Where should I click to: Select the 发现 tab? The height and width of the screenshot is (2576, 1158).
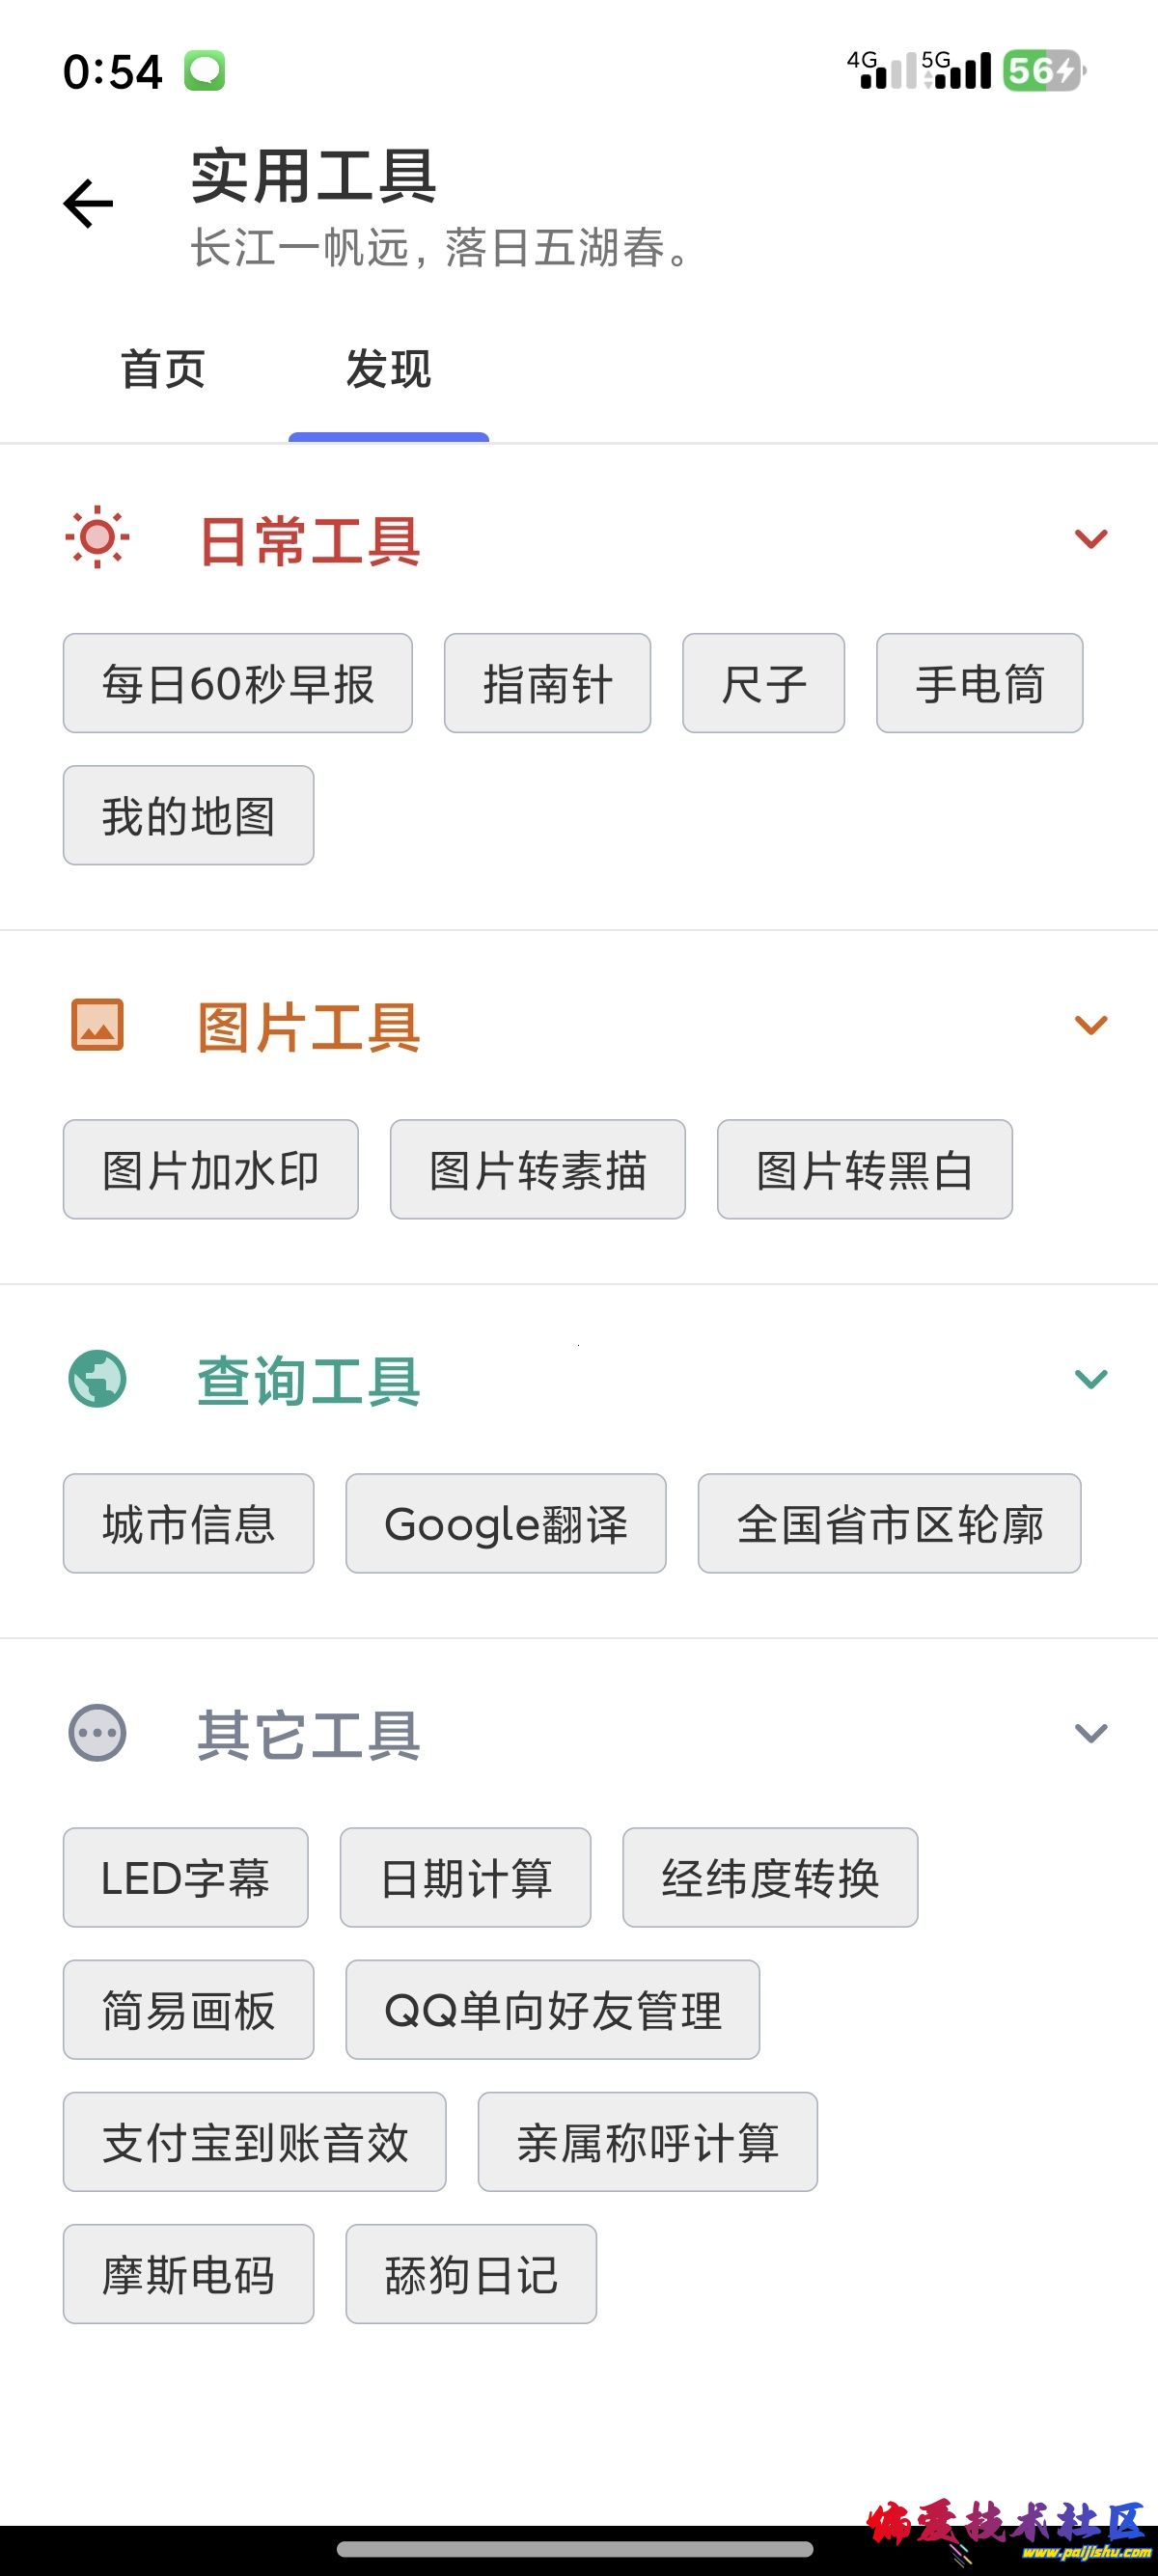tap(388, 369)
